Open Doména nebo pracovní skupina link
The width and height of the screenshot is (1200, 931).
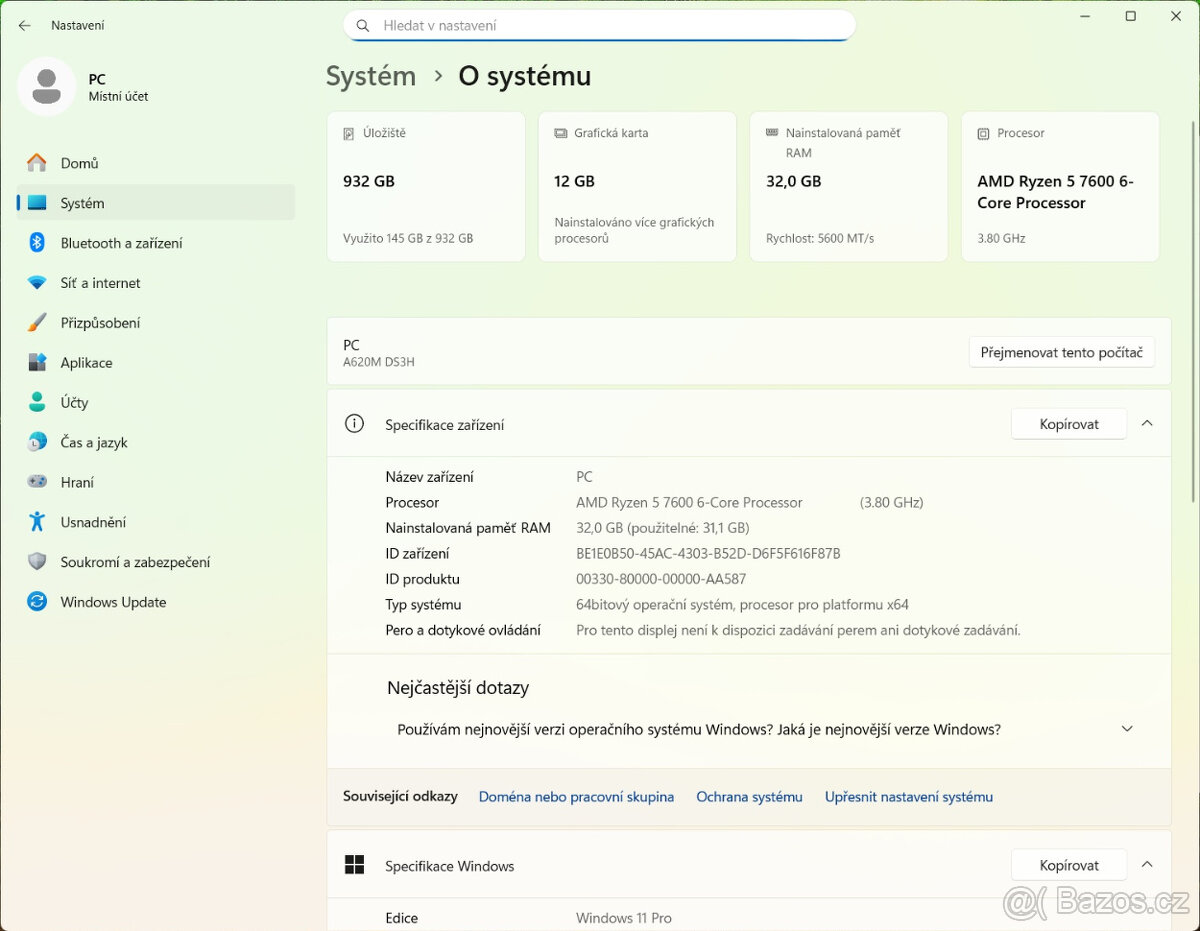pos(576,797)
